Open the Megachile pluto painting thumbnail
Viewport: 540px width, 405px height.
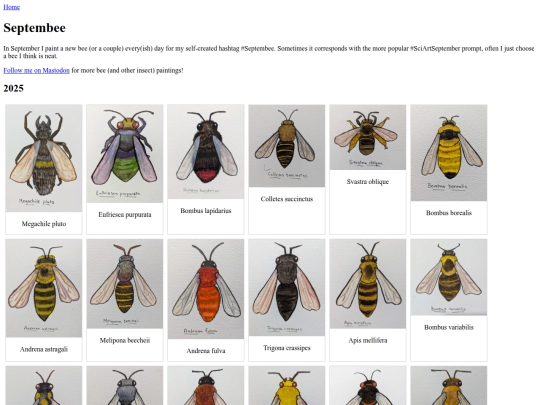(44, 158)
